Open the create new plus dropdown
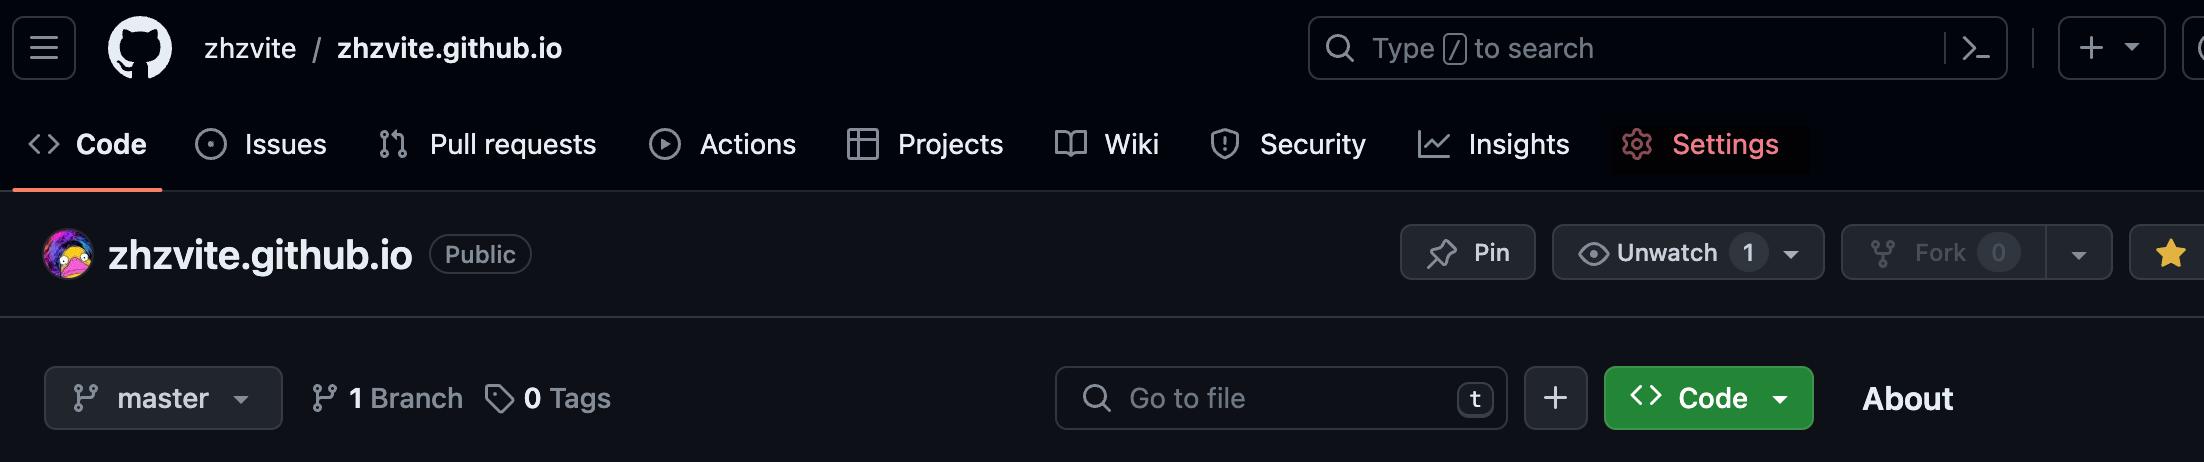This screenshot has width=2204, height=462. pos(2110,48)
